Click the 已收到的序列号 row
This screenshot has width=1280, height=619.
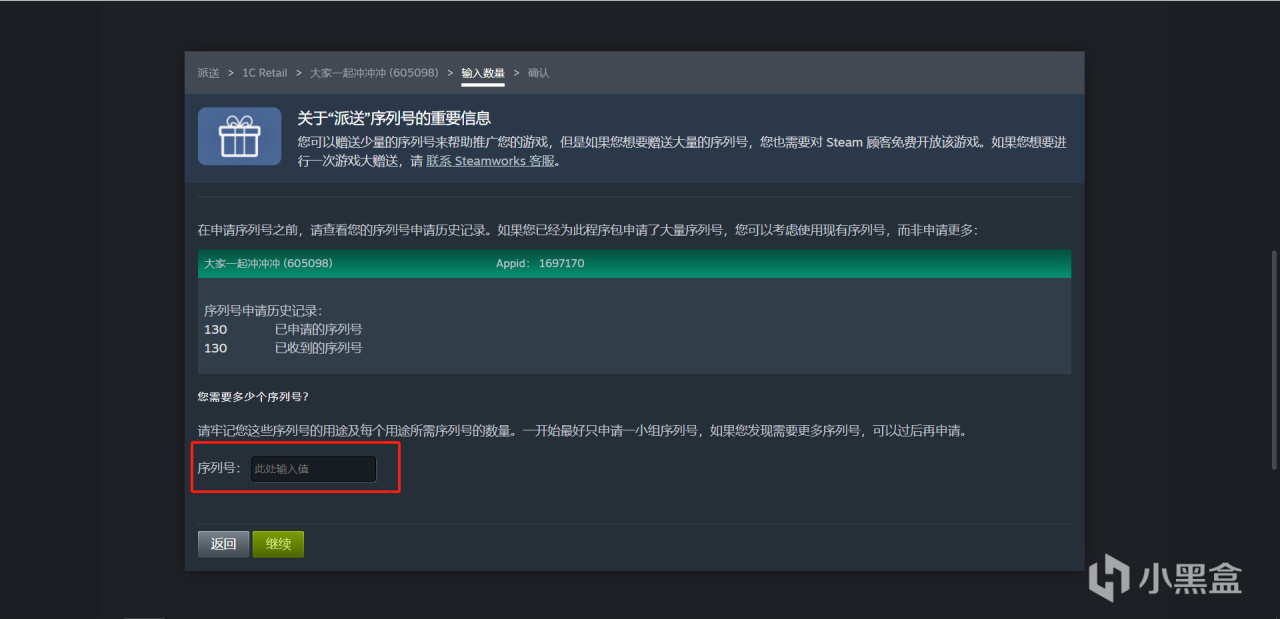click(x=283, y=348)
